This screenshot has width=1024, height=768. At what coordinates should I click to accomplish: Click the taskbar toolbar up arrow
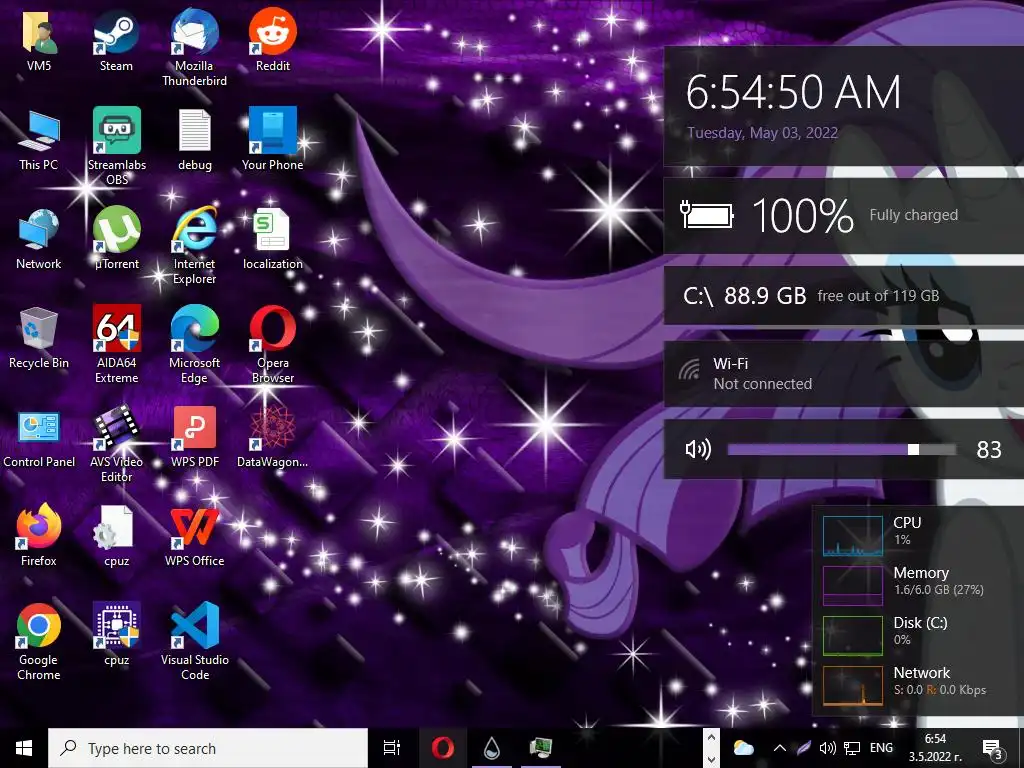click(x=711, y=737)
